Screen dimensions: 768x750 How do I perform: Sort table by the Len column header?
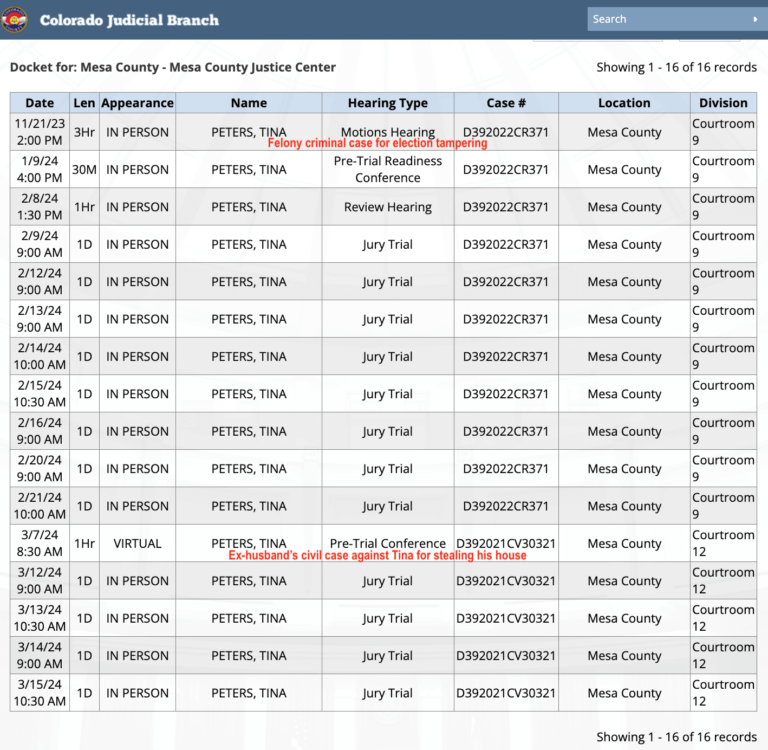[84, 103]
